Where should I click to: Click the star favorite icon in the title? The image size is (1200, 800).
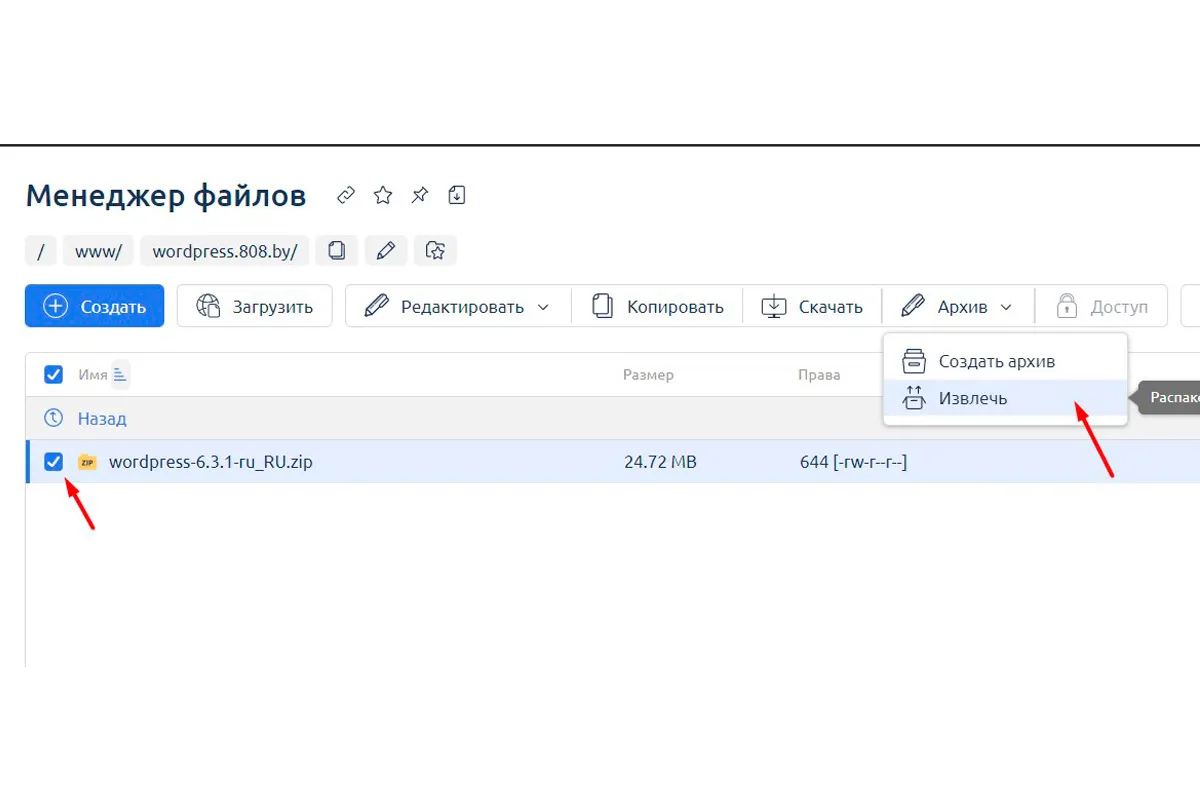pyautogui.click(x=383, y=196)
